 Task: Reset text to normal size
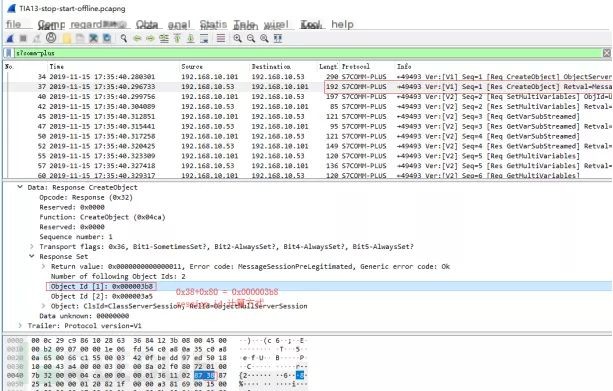(264, 38)
